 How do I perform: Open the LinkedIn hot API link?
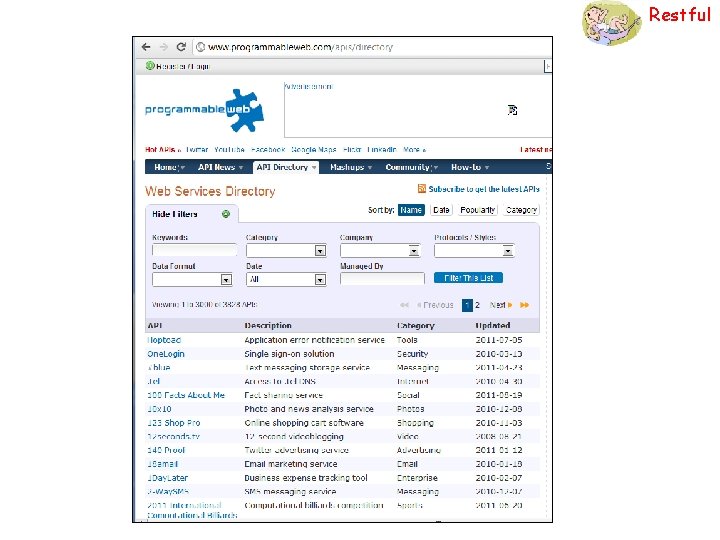click(382, 150)
